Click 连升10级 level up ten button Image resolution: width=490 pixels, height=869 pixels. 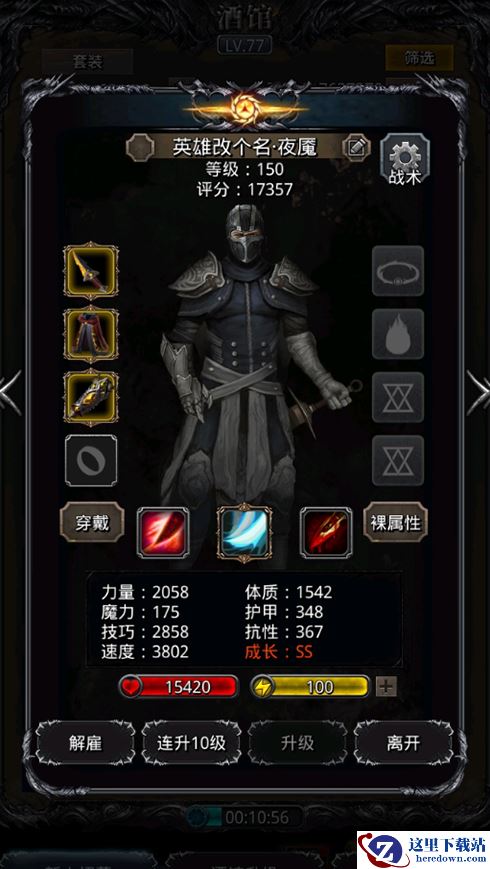[x=191, y=743]
